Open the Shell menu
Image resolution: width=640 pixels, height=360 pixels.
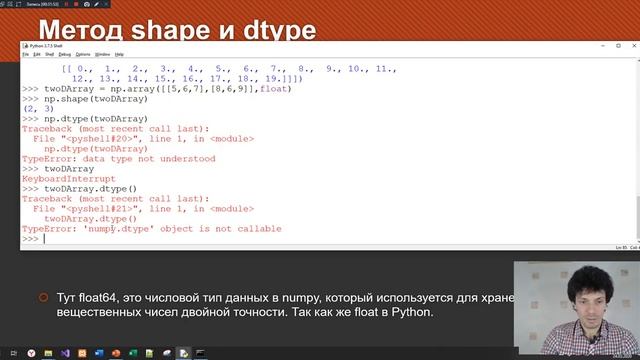pyautogui.click(x=49, y=54)
